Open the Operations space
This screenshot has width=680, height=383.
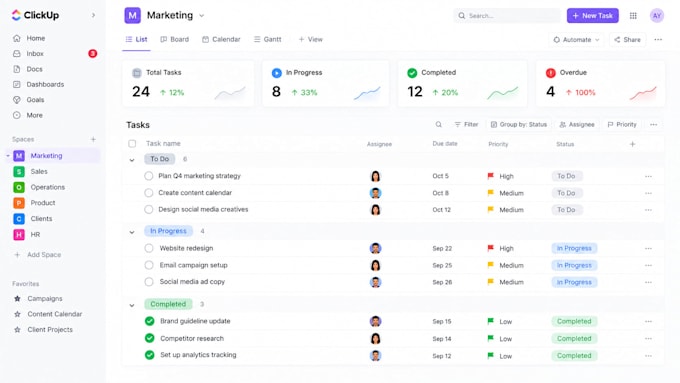(x=47, y=187)
